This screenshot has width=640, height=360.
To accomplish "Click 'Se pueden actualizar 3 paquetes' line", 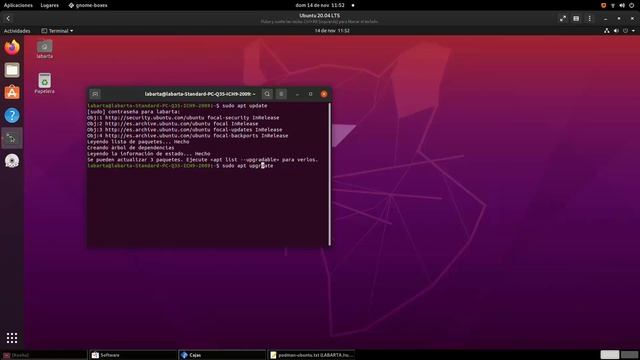I will click(202, 160).
